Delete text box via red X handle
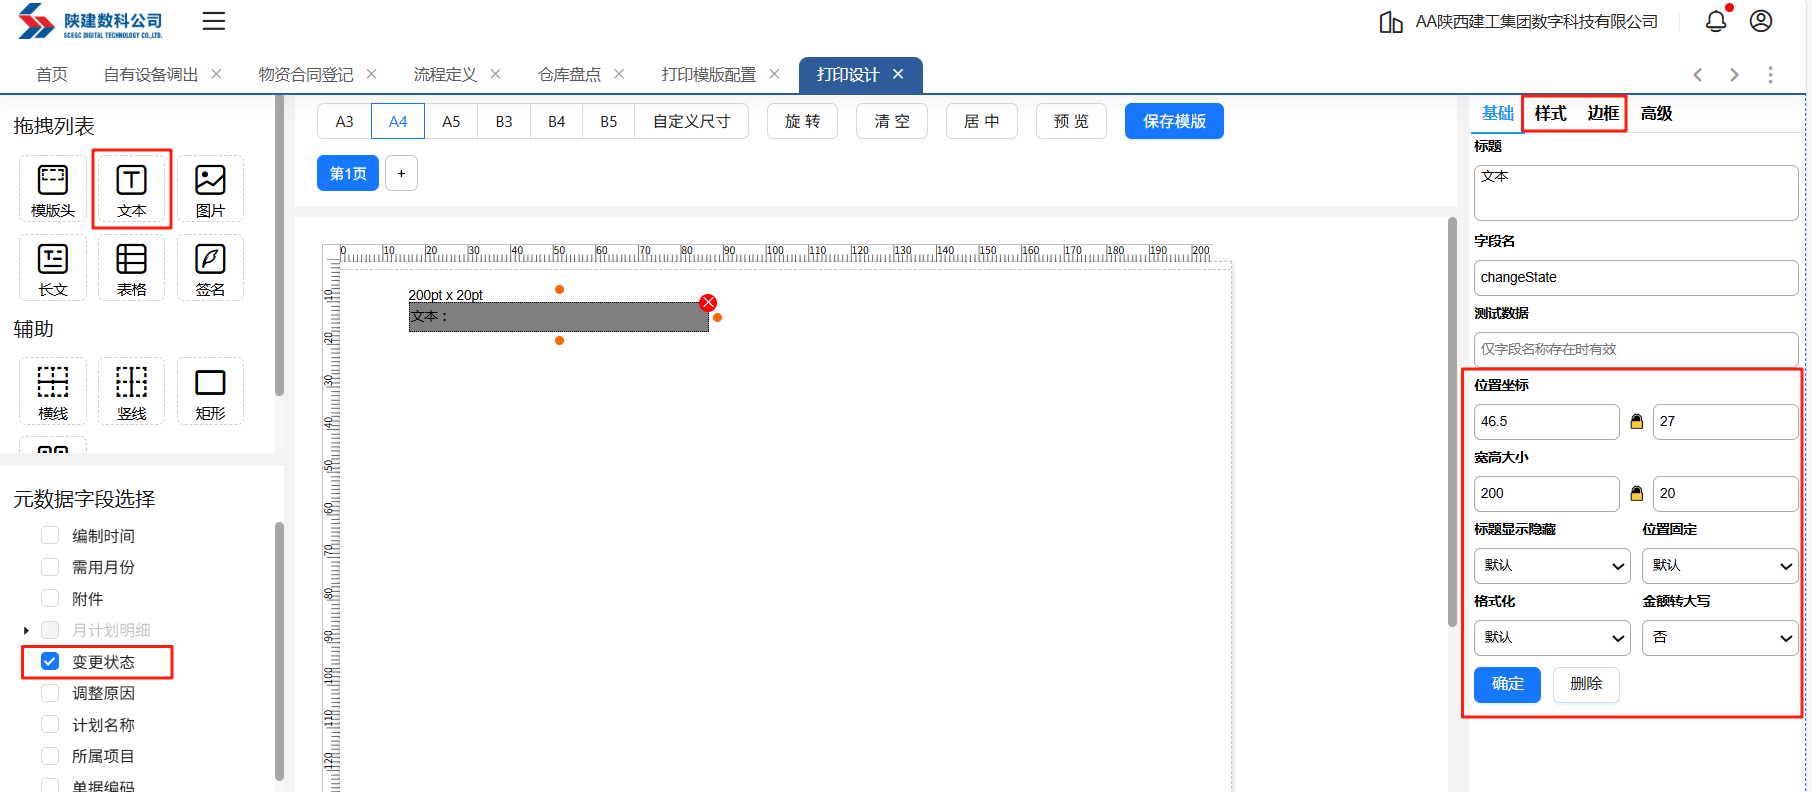1812x792 pixels. pyautogui.click(x=708, y=303)
